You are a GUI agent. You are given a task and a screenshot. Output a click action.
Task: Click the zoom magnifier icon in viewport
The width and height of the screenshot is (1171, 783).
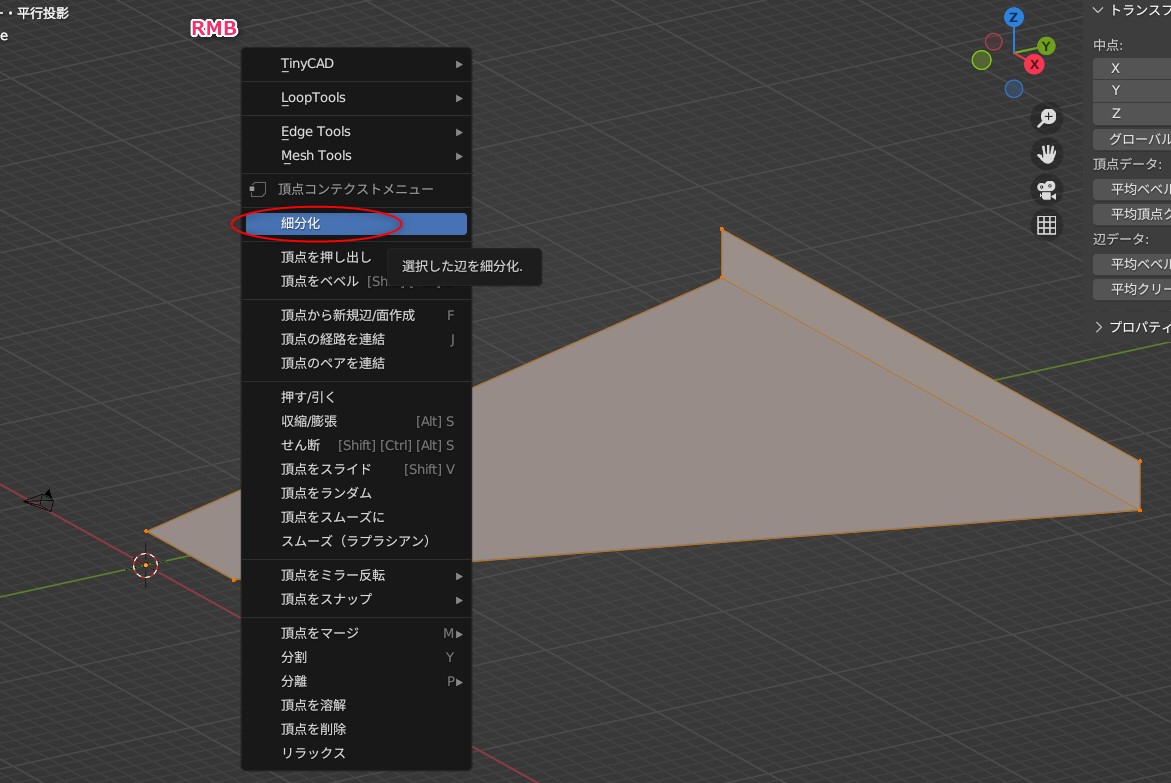point(1047,118)
